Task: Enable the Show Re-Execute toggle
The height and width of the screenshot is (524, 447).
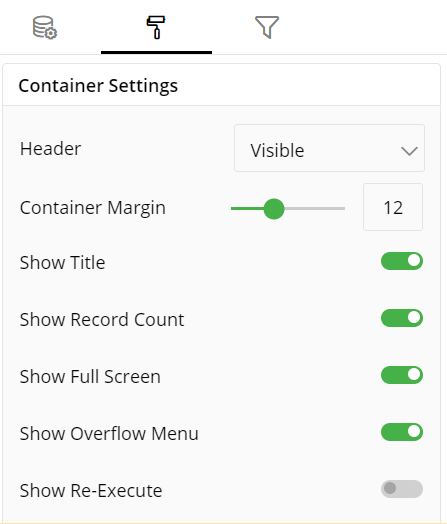Action: coord(402,489)
